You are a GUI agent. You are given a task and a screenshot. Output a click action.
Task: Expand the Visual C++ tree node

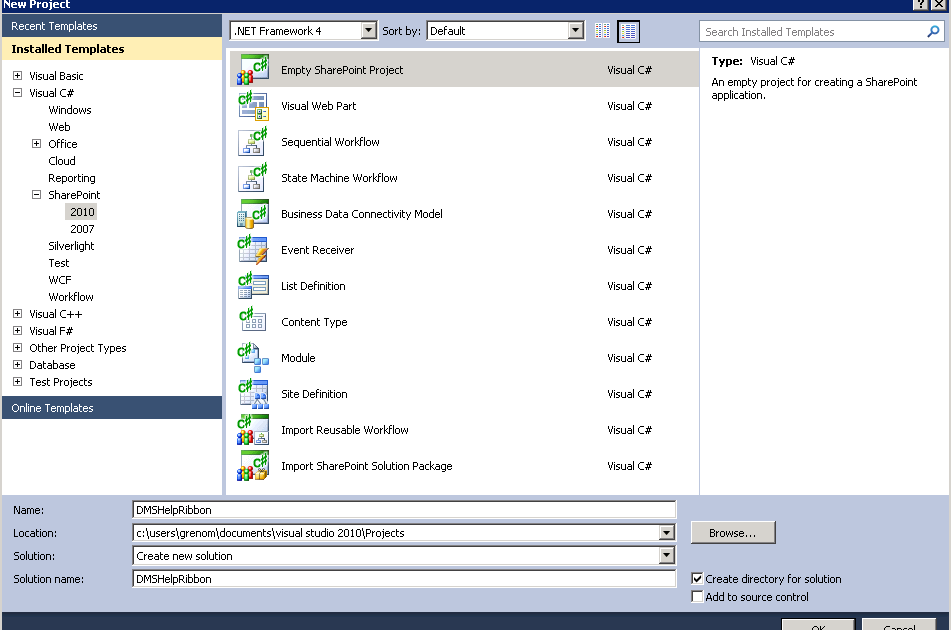pos(18,313)
